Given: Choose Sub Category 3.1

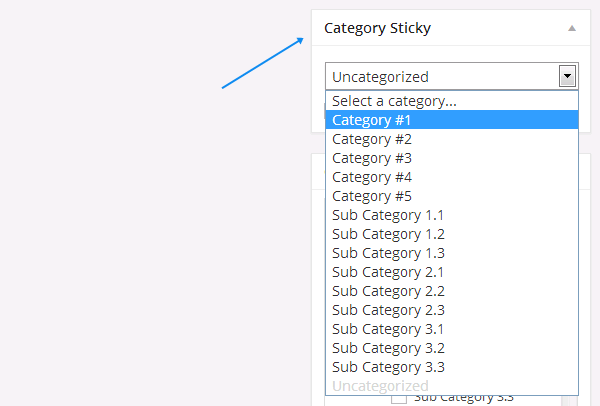Looking at the screenshot, I should click(452, 329).
